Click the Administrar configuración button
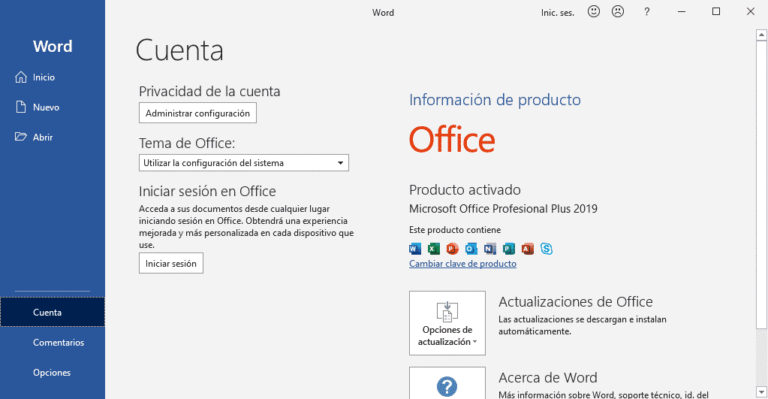 [197, 113]
